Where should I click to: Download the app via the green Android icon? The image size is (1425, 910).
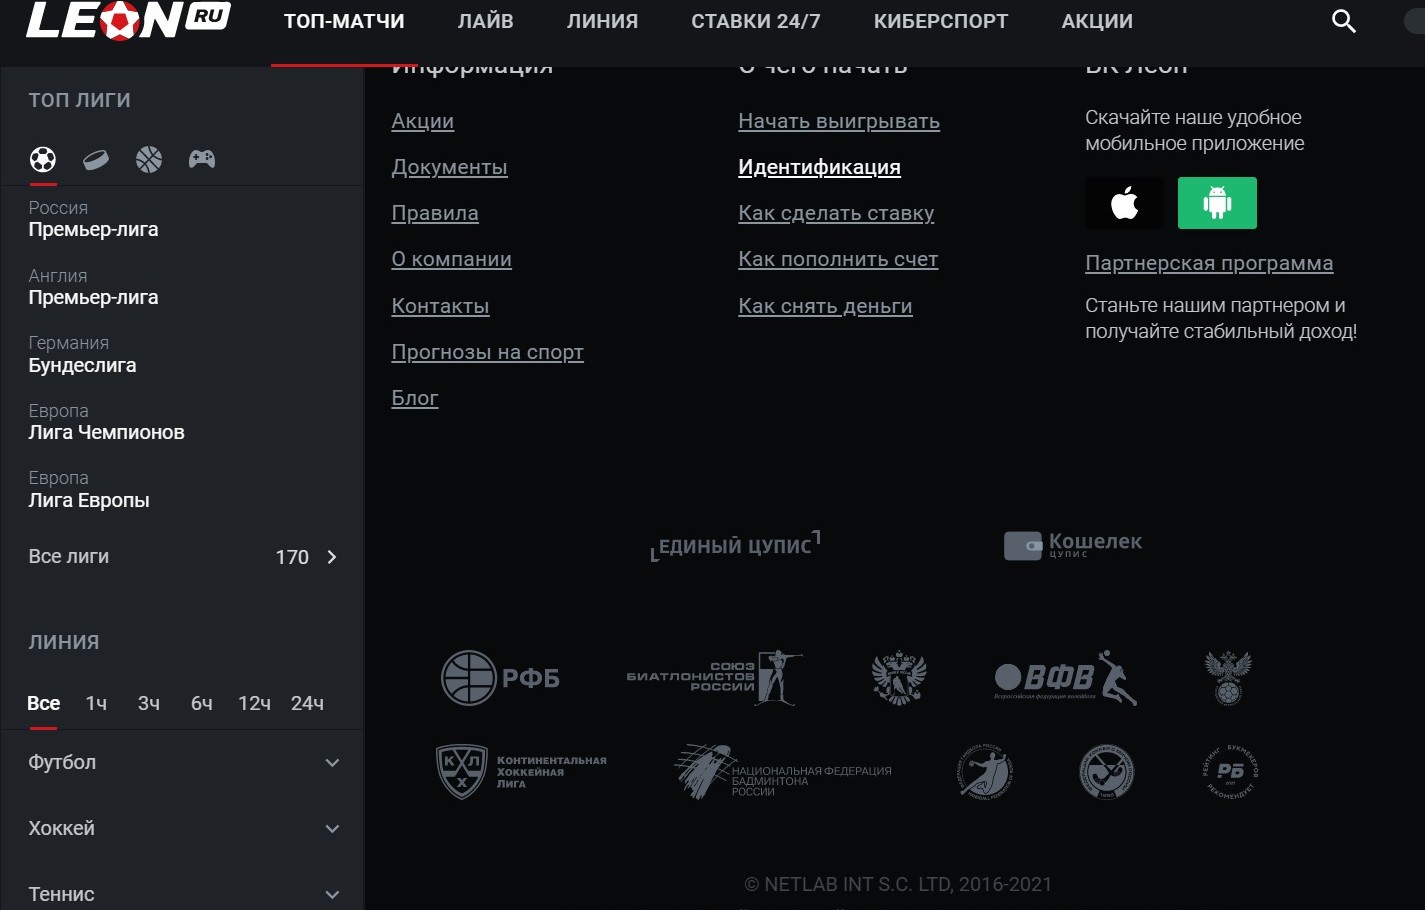pos(1217,203)
